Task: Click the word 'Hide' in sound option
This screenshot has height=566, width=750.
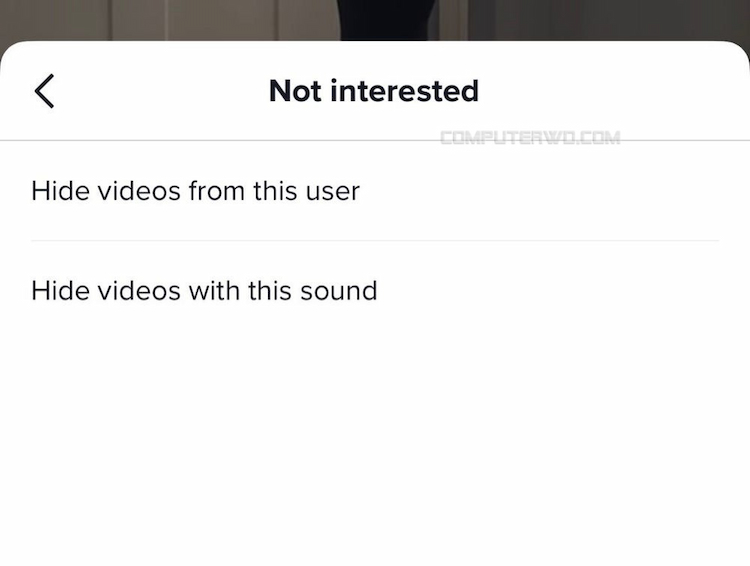Action: point(60,290)
